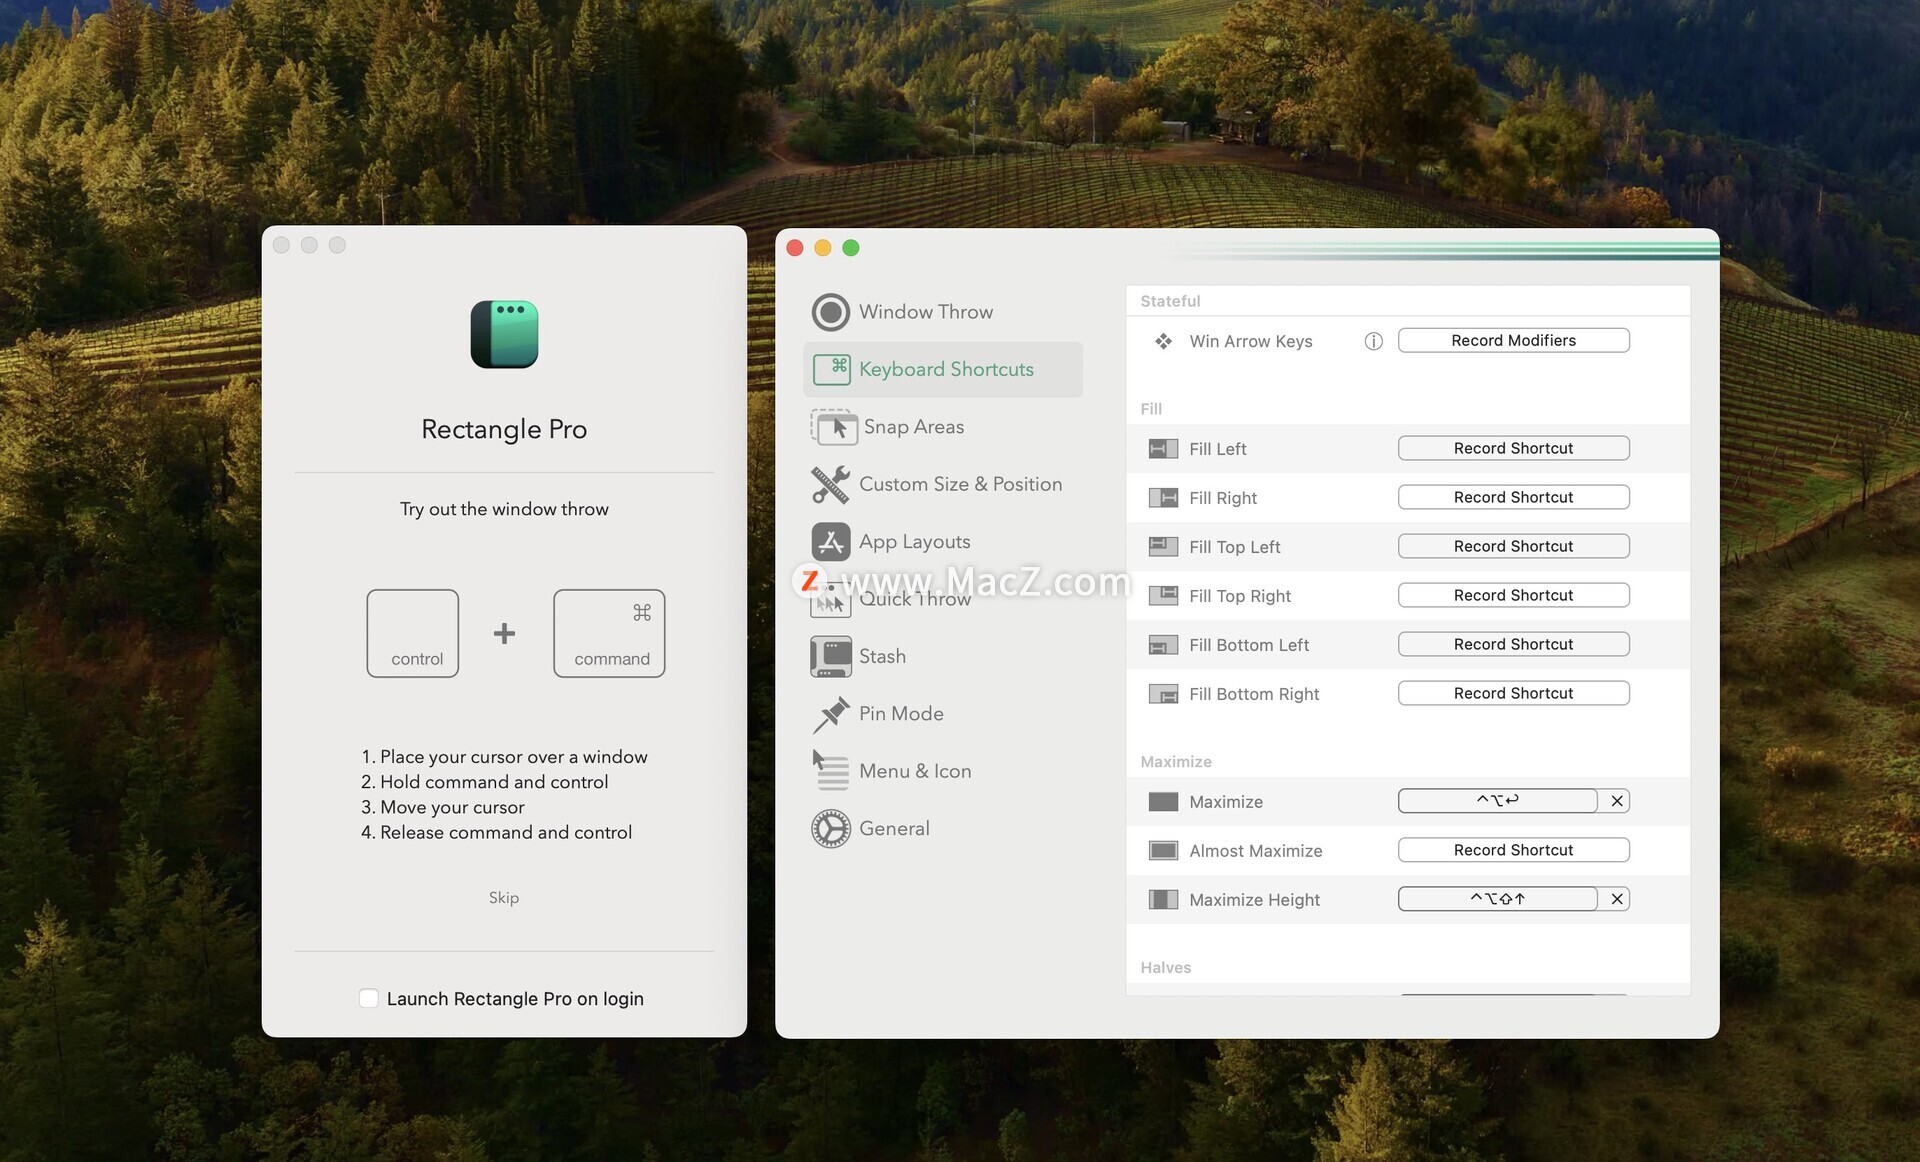
Task: Click the Fill Top Right layout icon
Action: [1163, 596]
